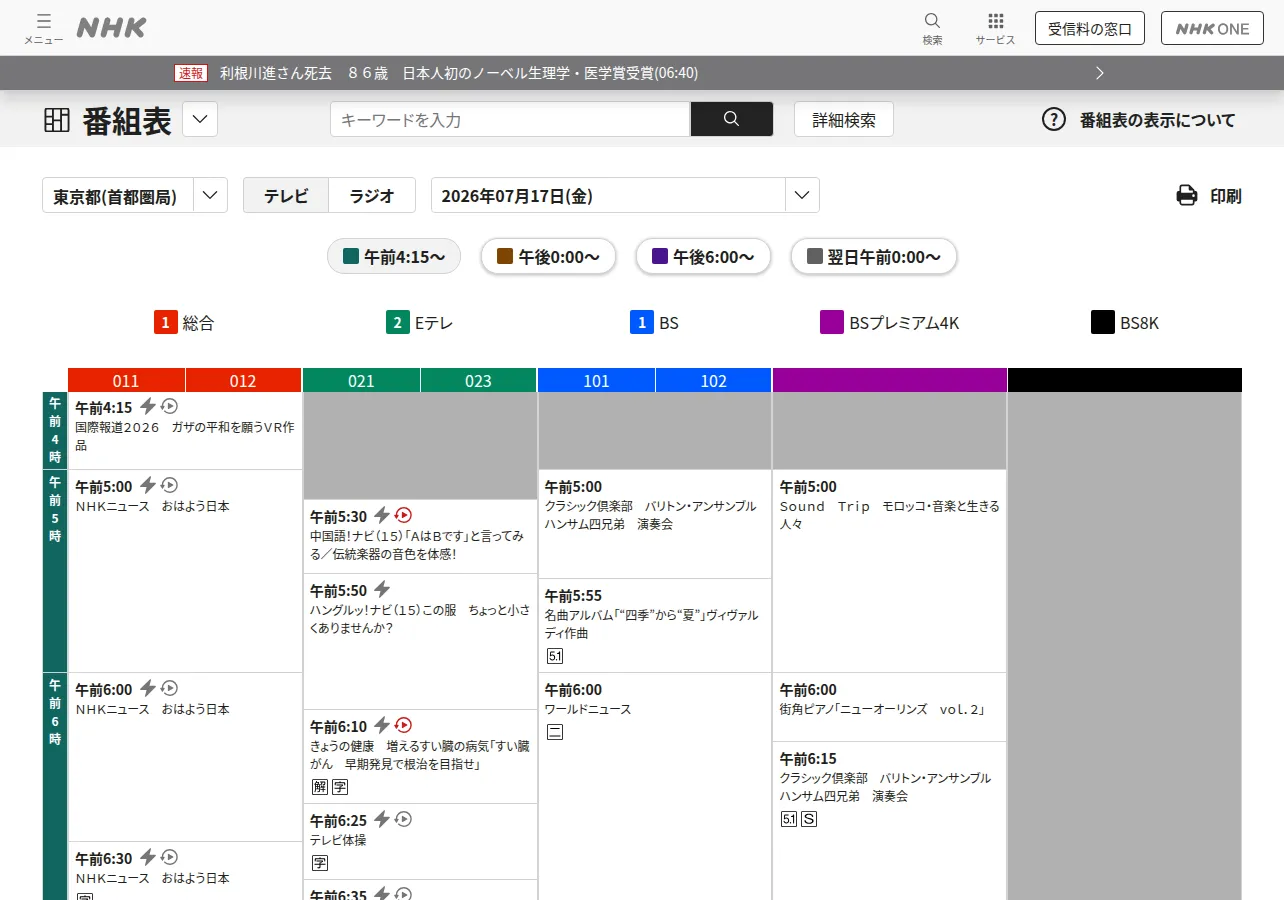Viewport: 1284px width, 900px height.
Task: Click lightning icon on 午前5:50 program
Action: [x=382, y=589]
